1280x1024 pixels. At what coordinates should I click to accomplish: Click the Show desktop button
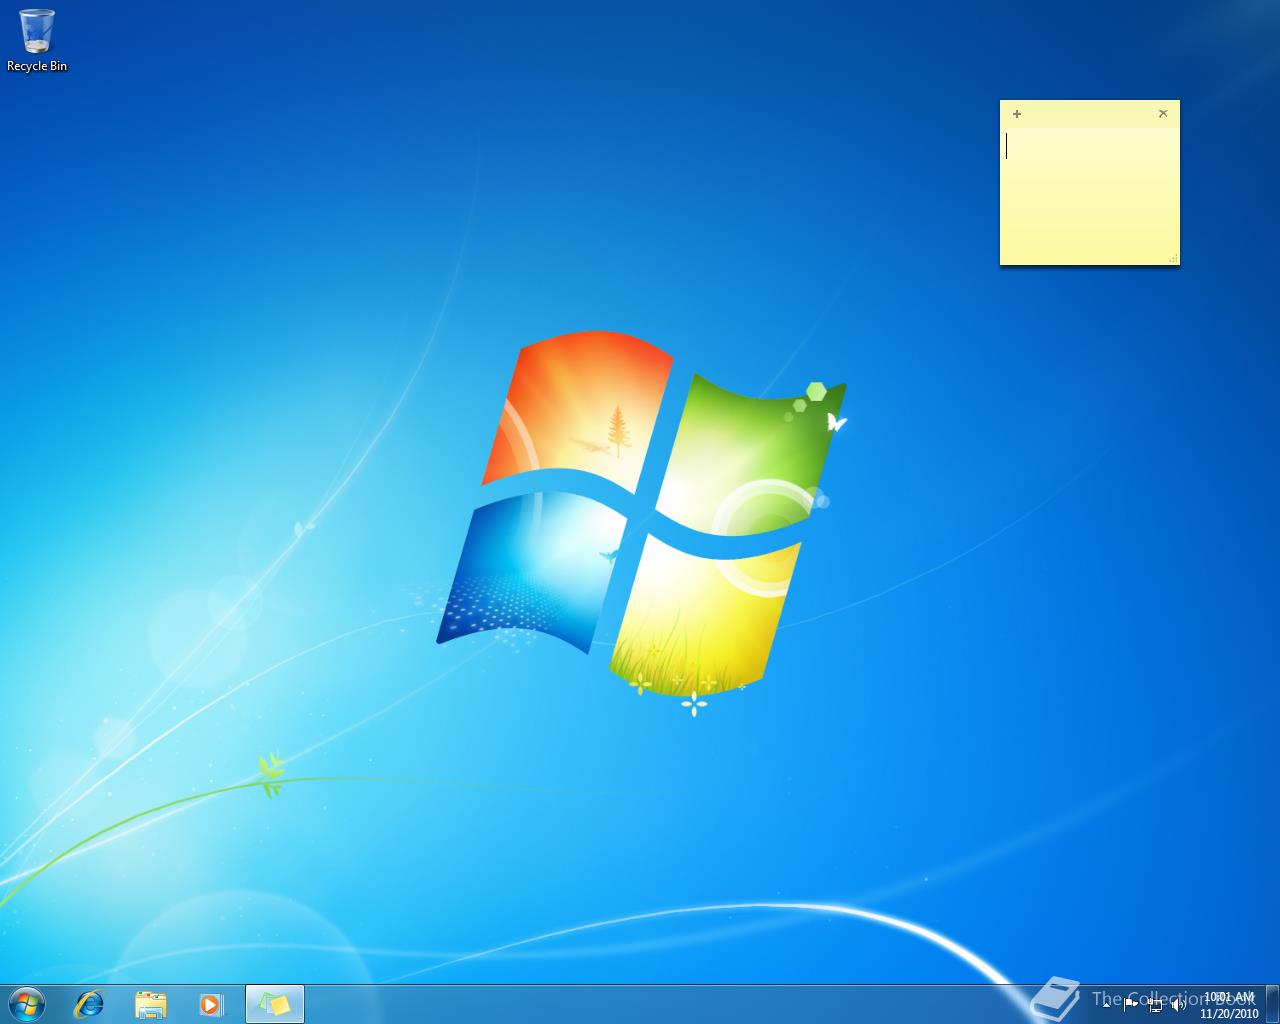click(x=1272, y=1004)
